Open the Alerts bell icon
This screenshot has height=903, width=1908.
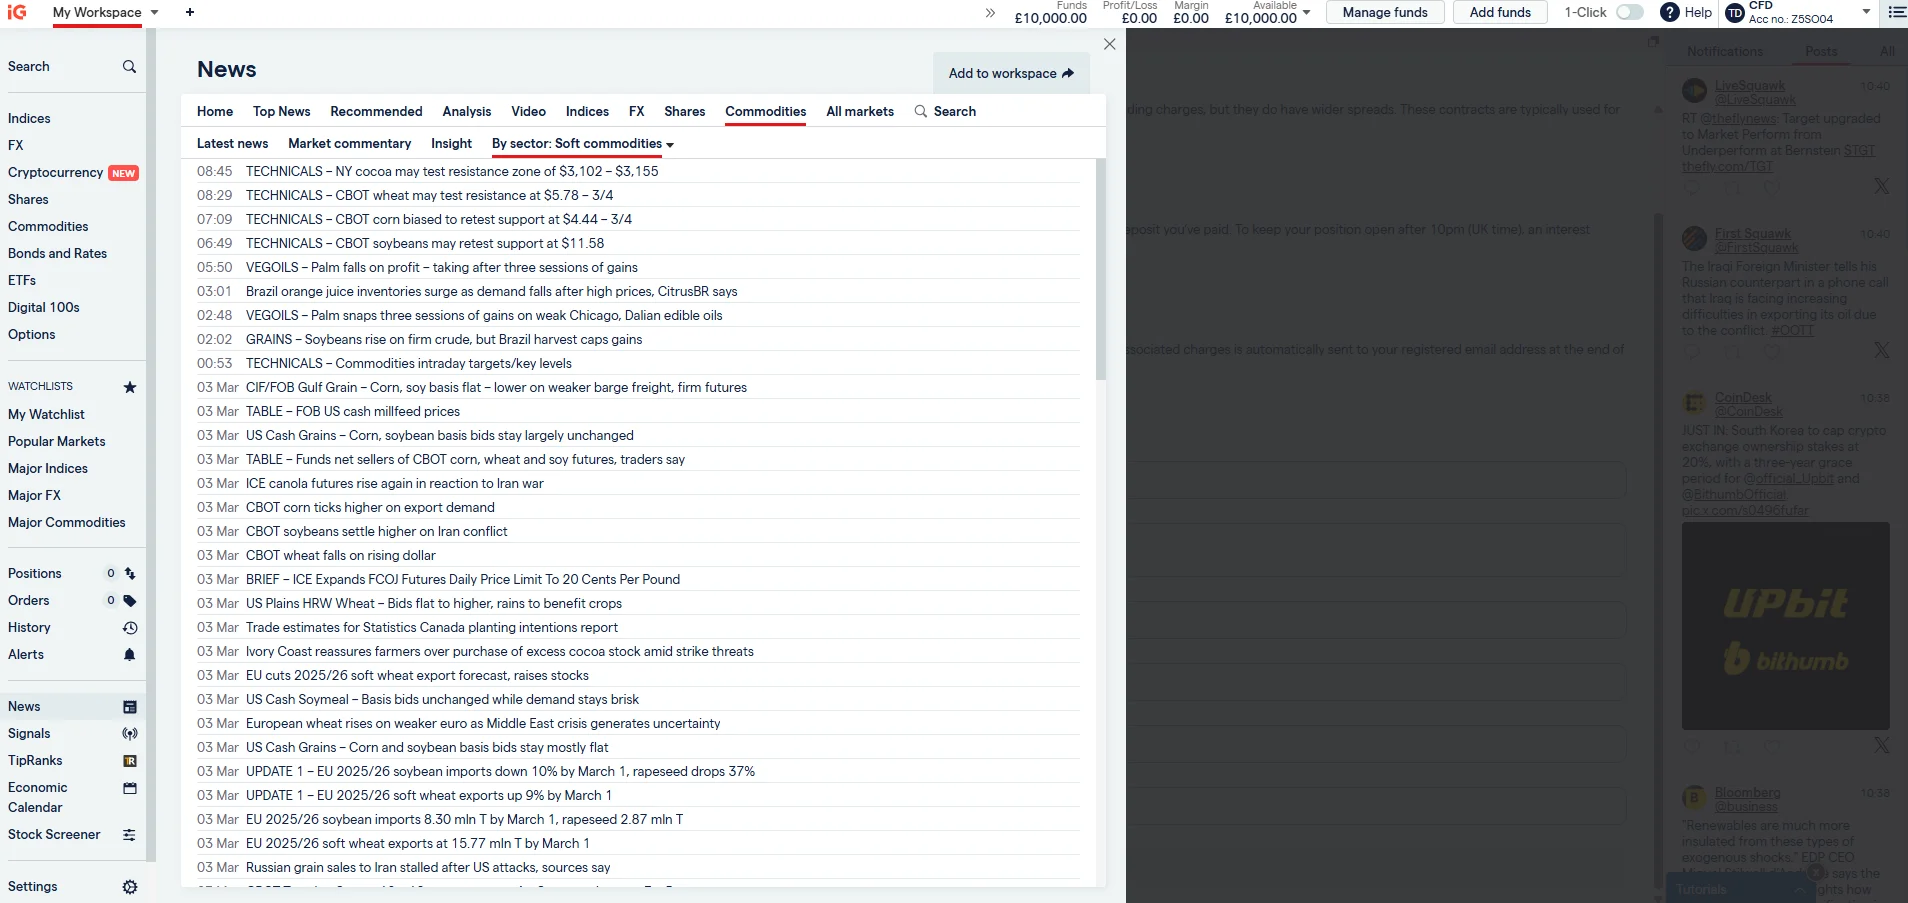coord(129,655)
